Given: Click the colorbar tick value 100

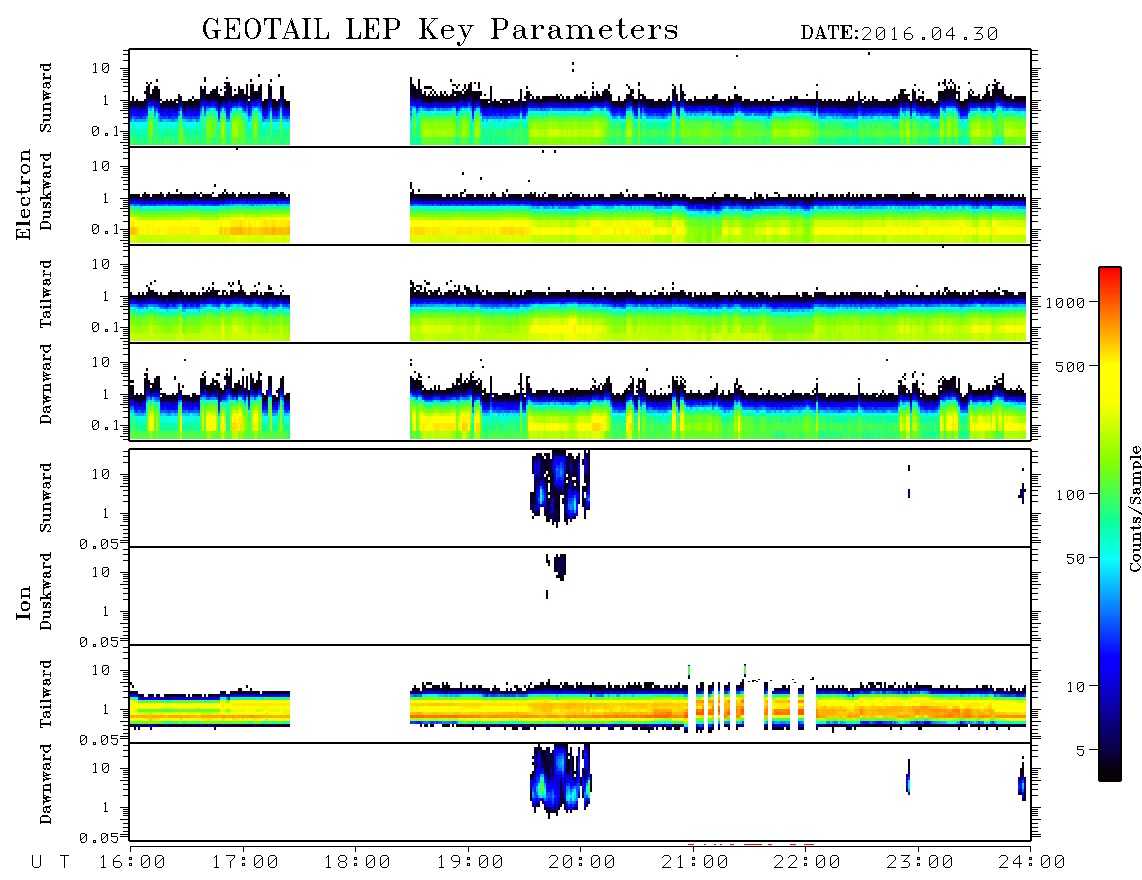Looking at the screenshot, I should coord(1070,495).
